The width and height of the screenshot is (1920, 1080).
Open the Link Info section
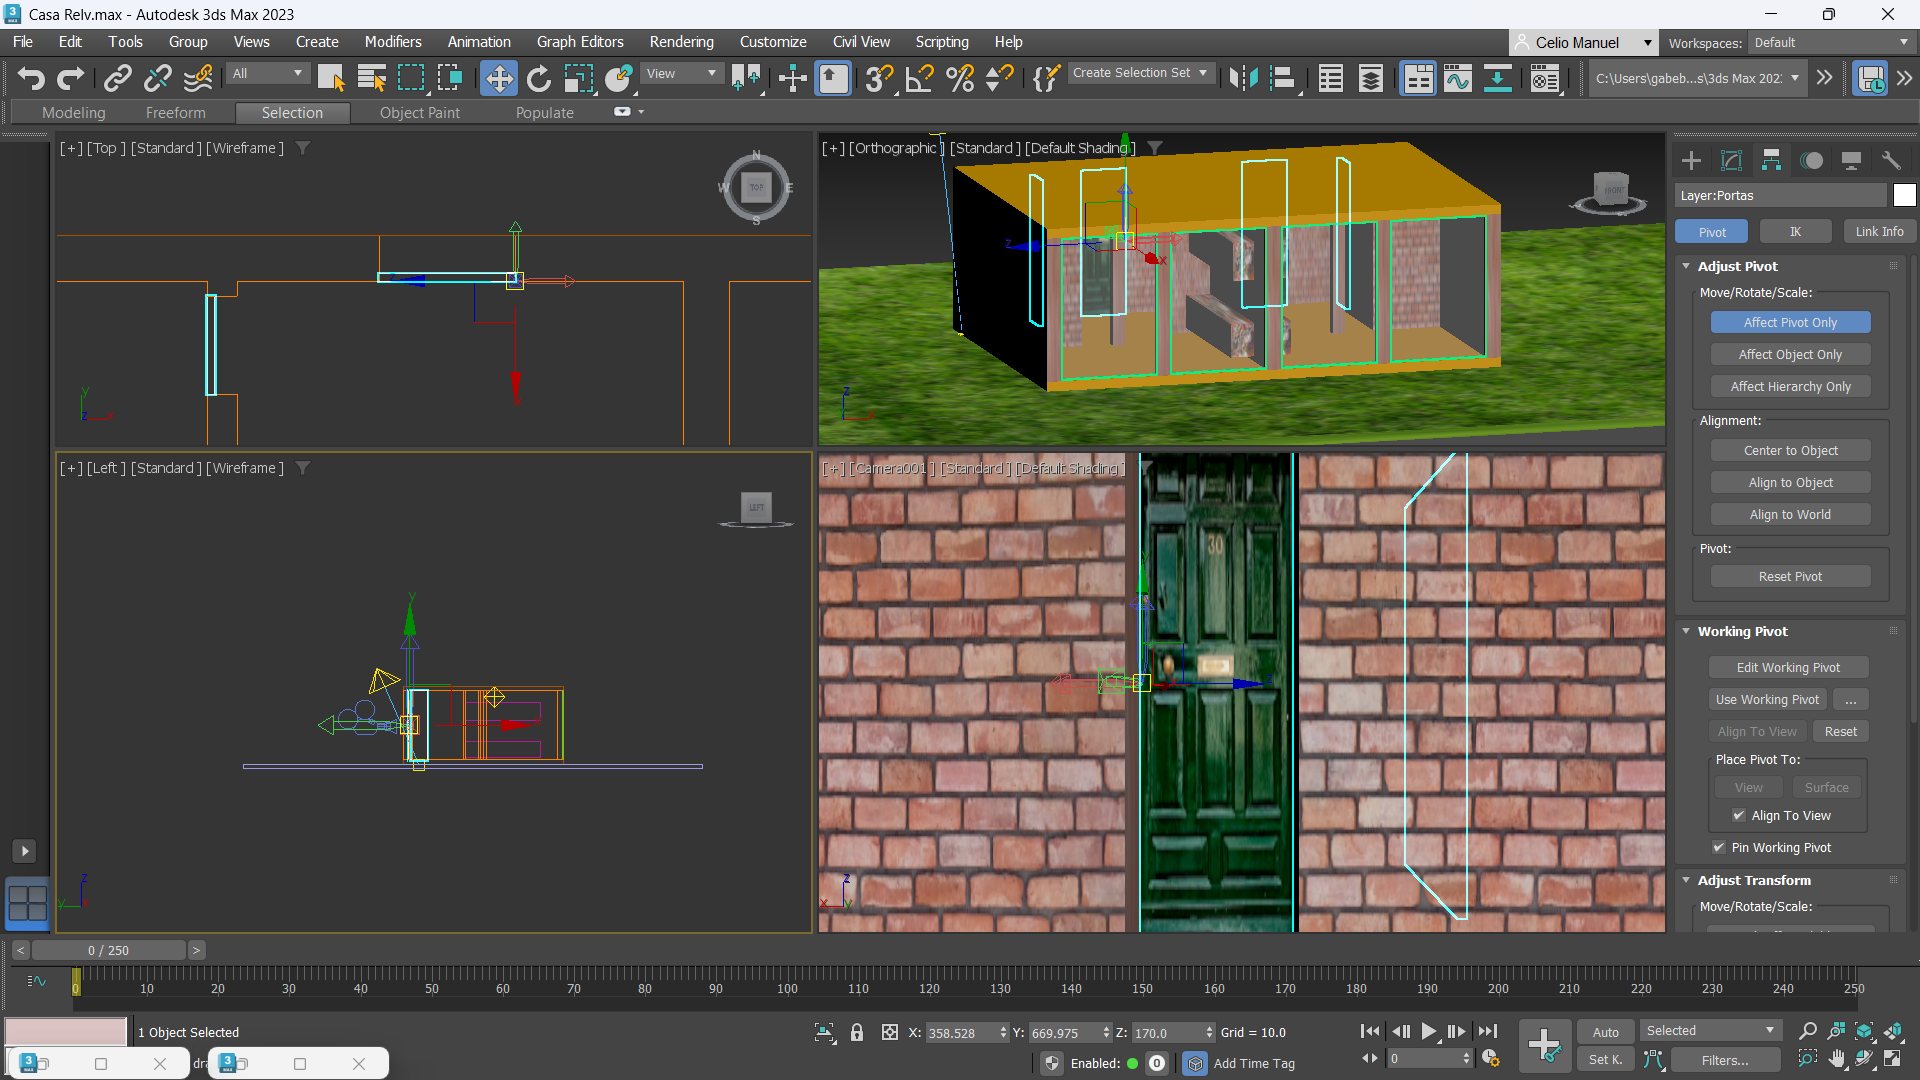point(1878,231)
